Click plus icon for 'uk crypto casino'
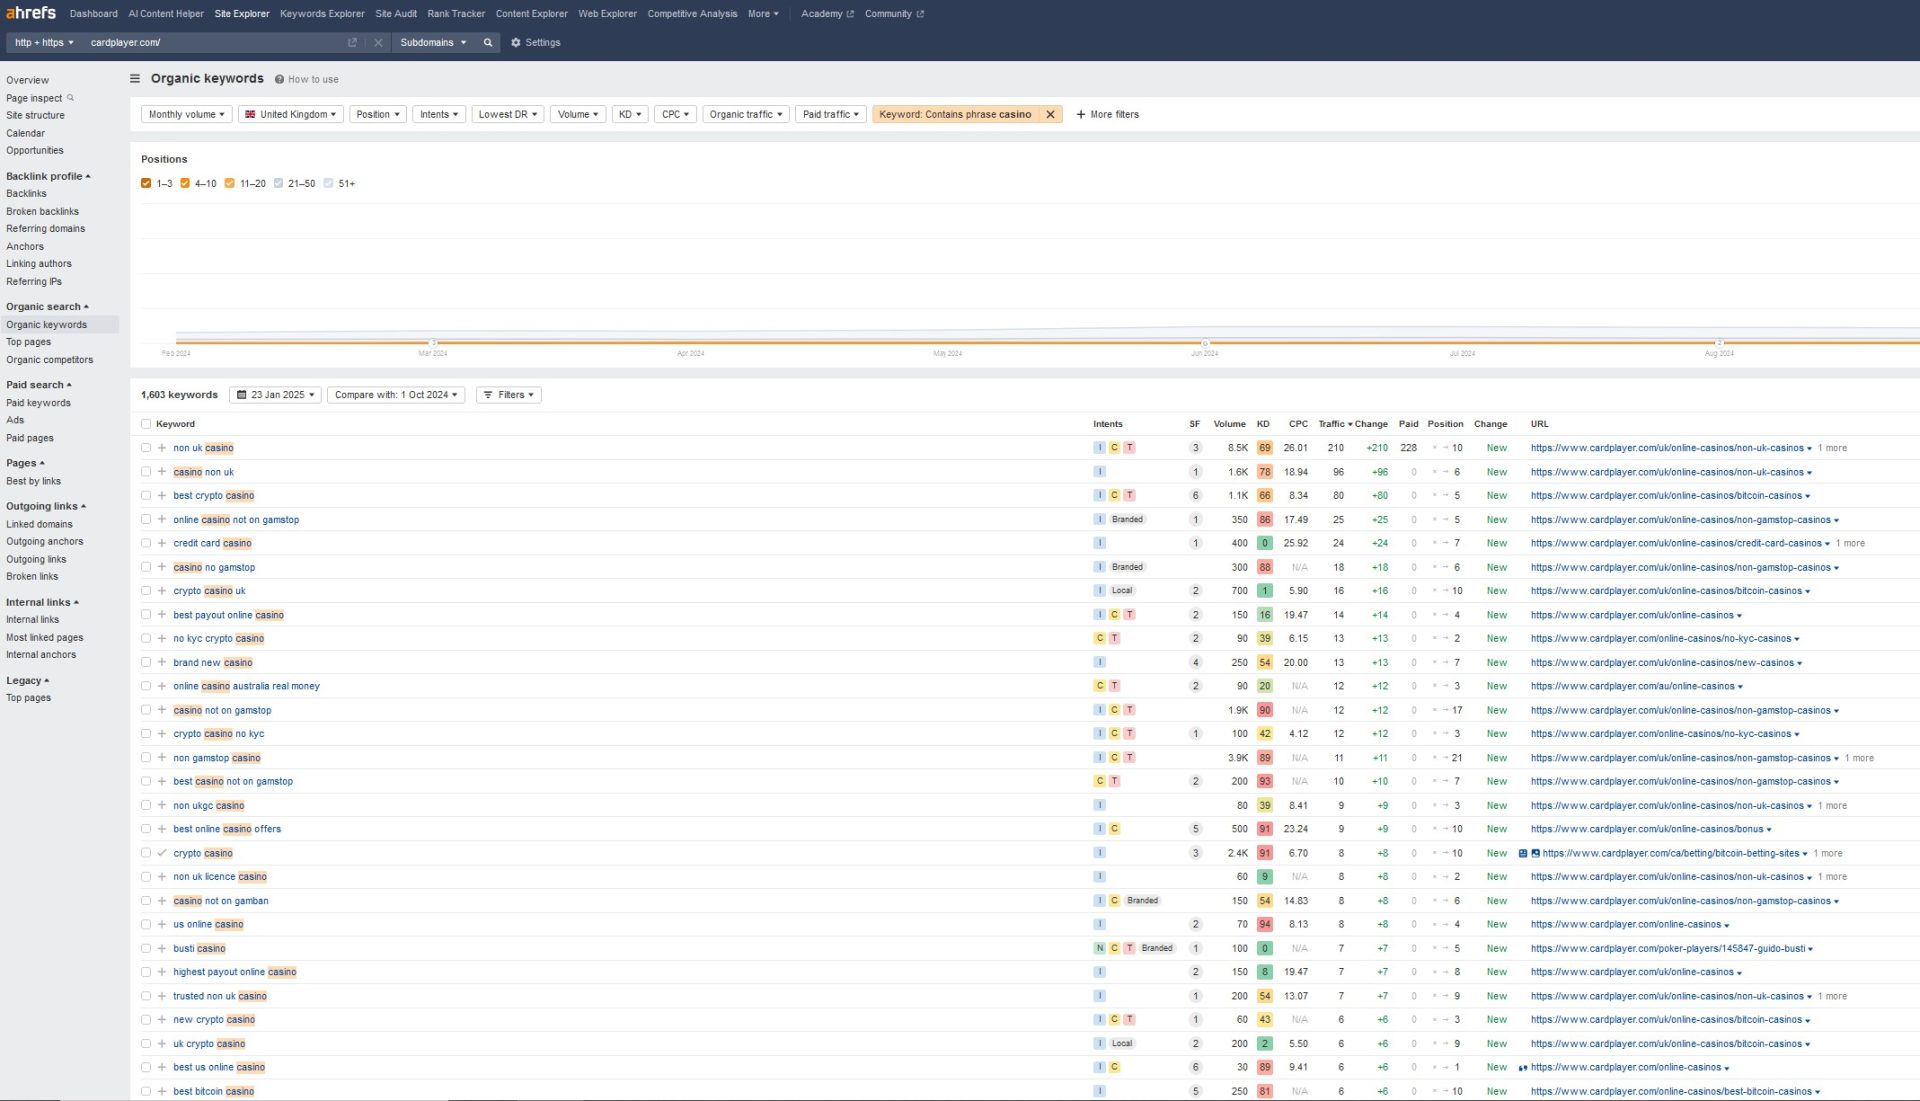This screenshot has height=1101, width=1920. (162, 1043)
